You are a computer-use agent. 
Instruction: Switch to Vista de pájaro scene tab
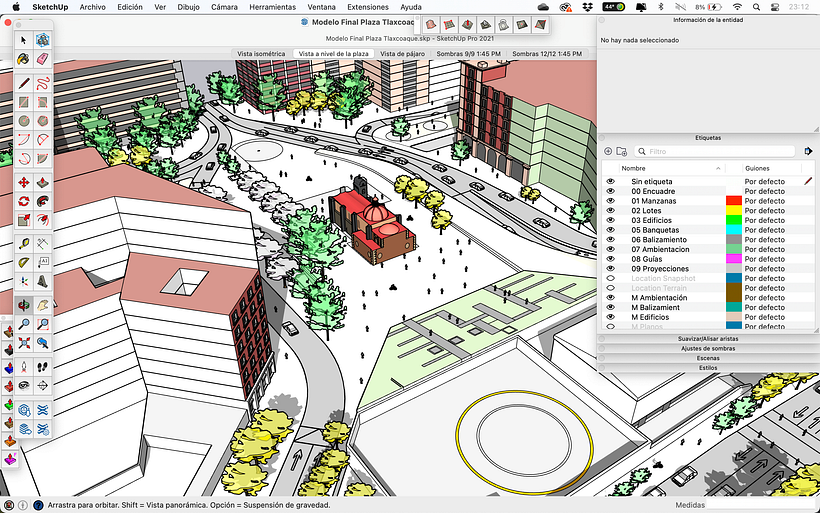(x=402, y=53)
